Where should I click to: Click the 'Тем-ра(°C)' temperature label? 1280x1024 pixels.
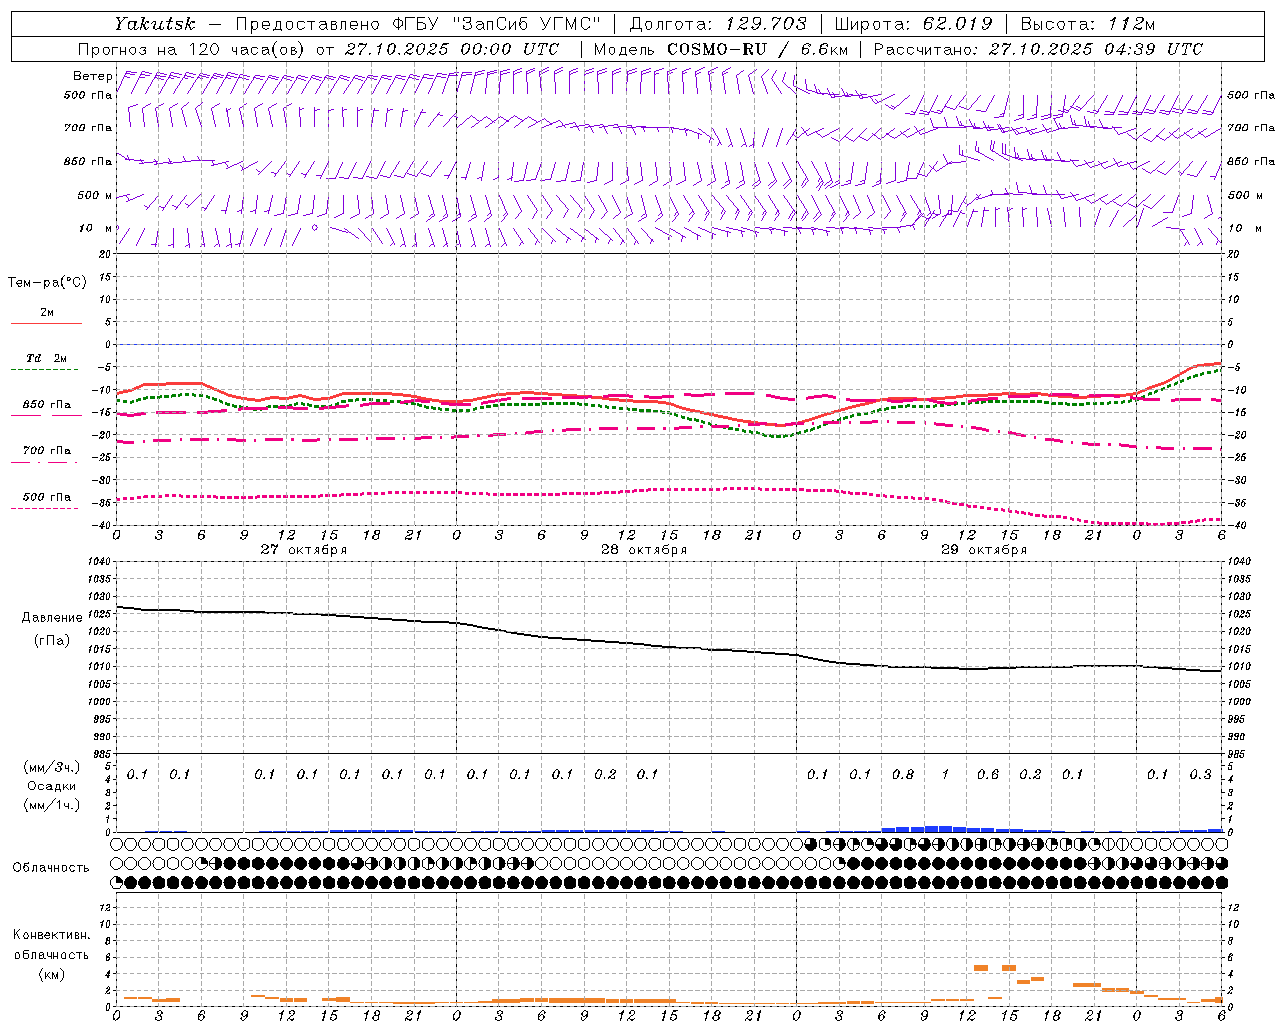[x=47, y=282]
